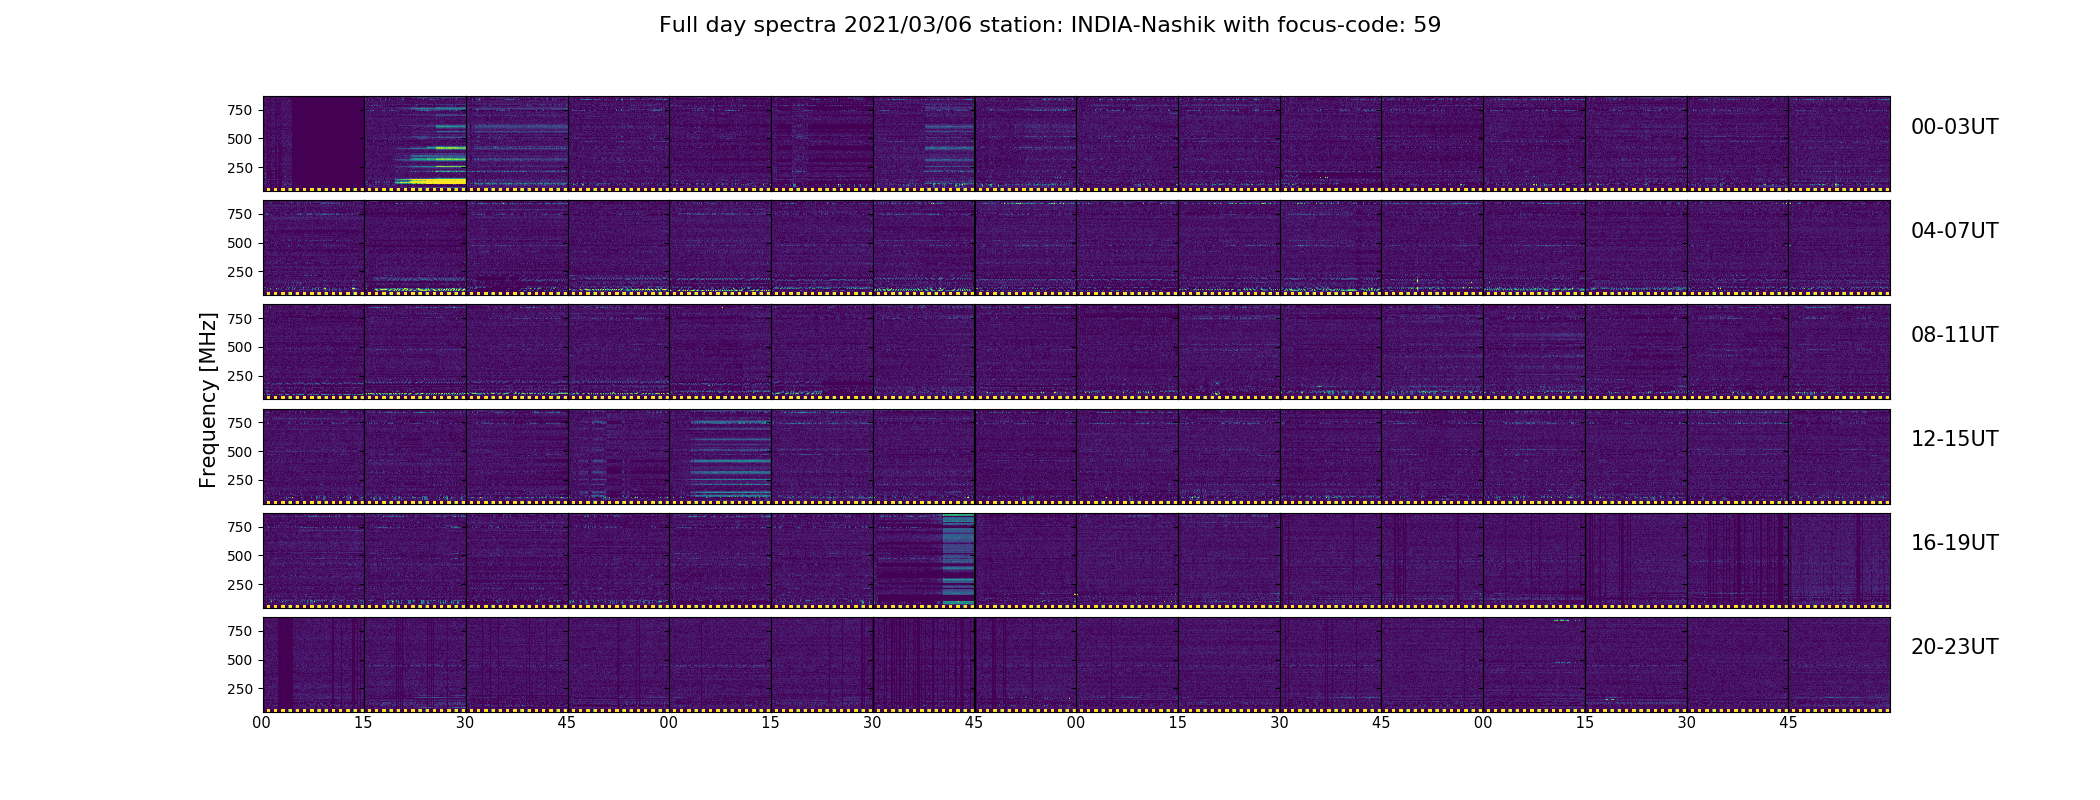Click the leftmost "30" x-axis tick label
This screenshot has height=800, width=2100.
(465, 723)
